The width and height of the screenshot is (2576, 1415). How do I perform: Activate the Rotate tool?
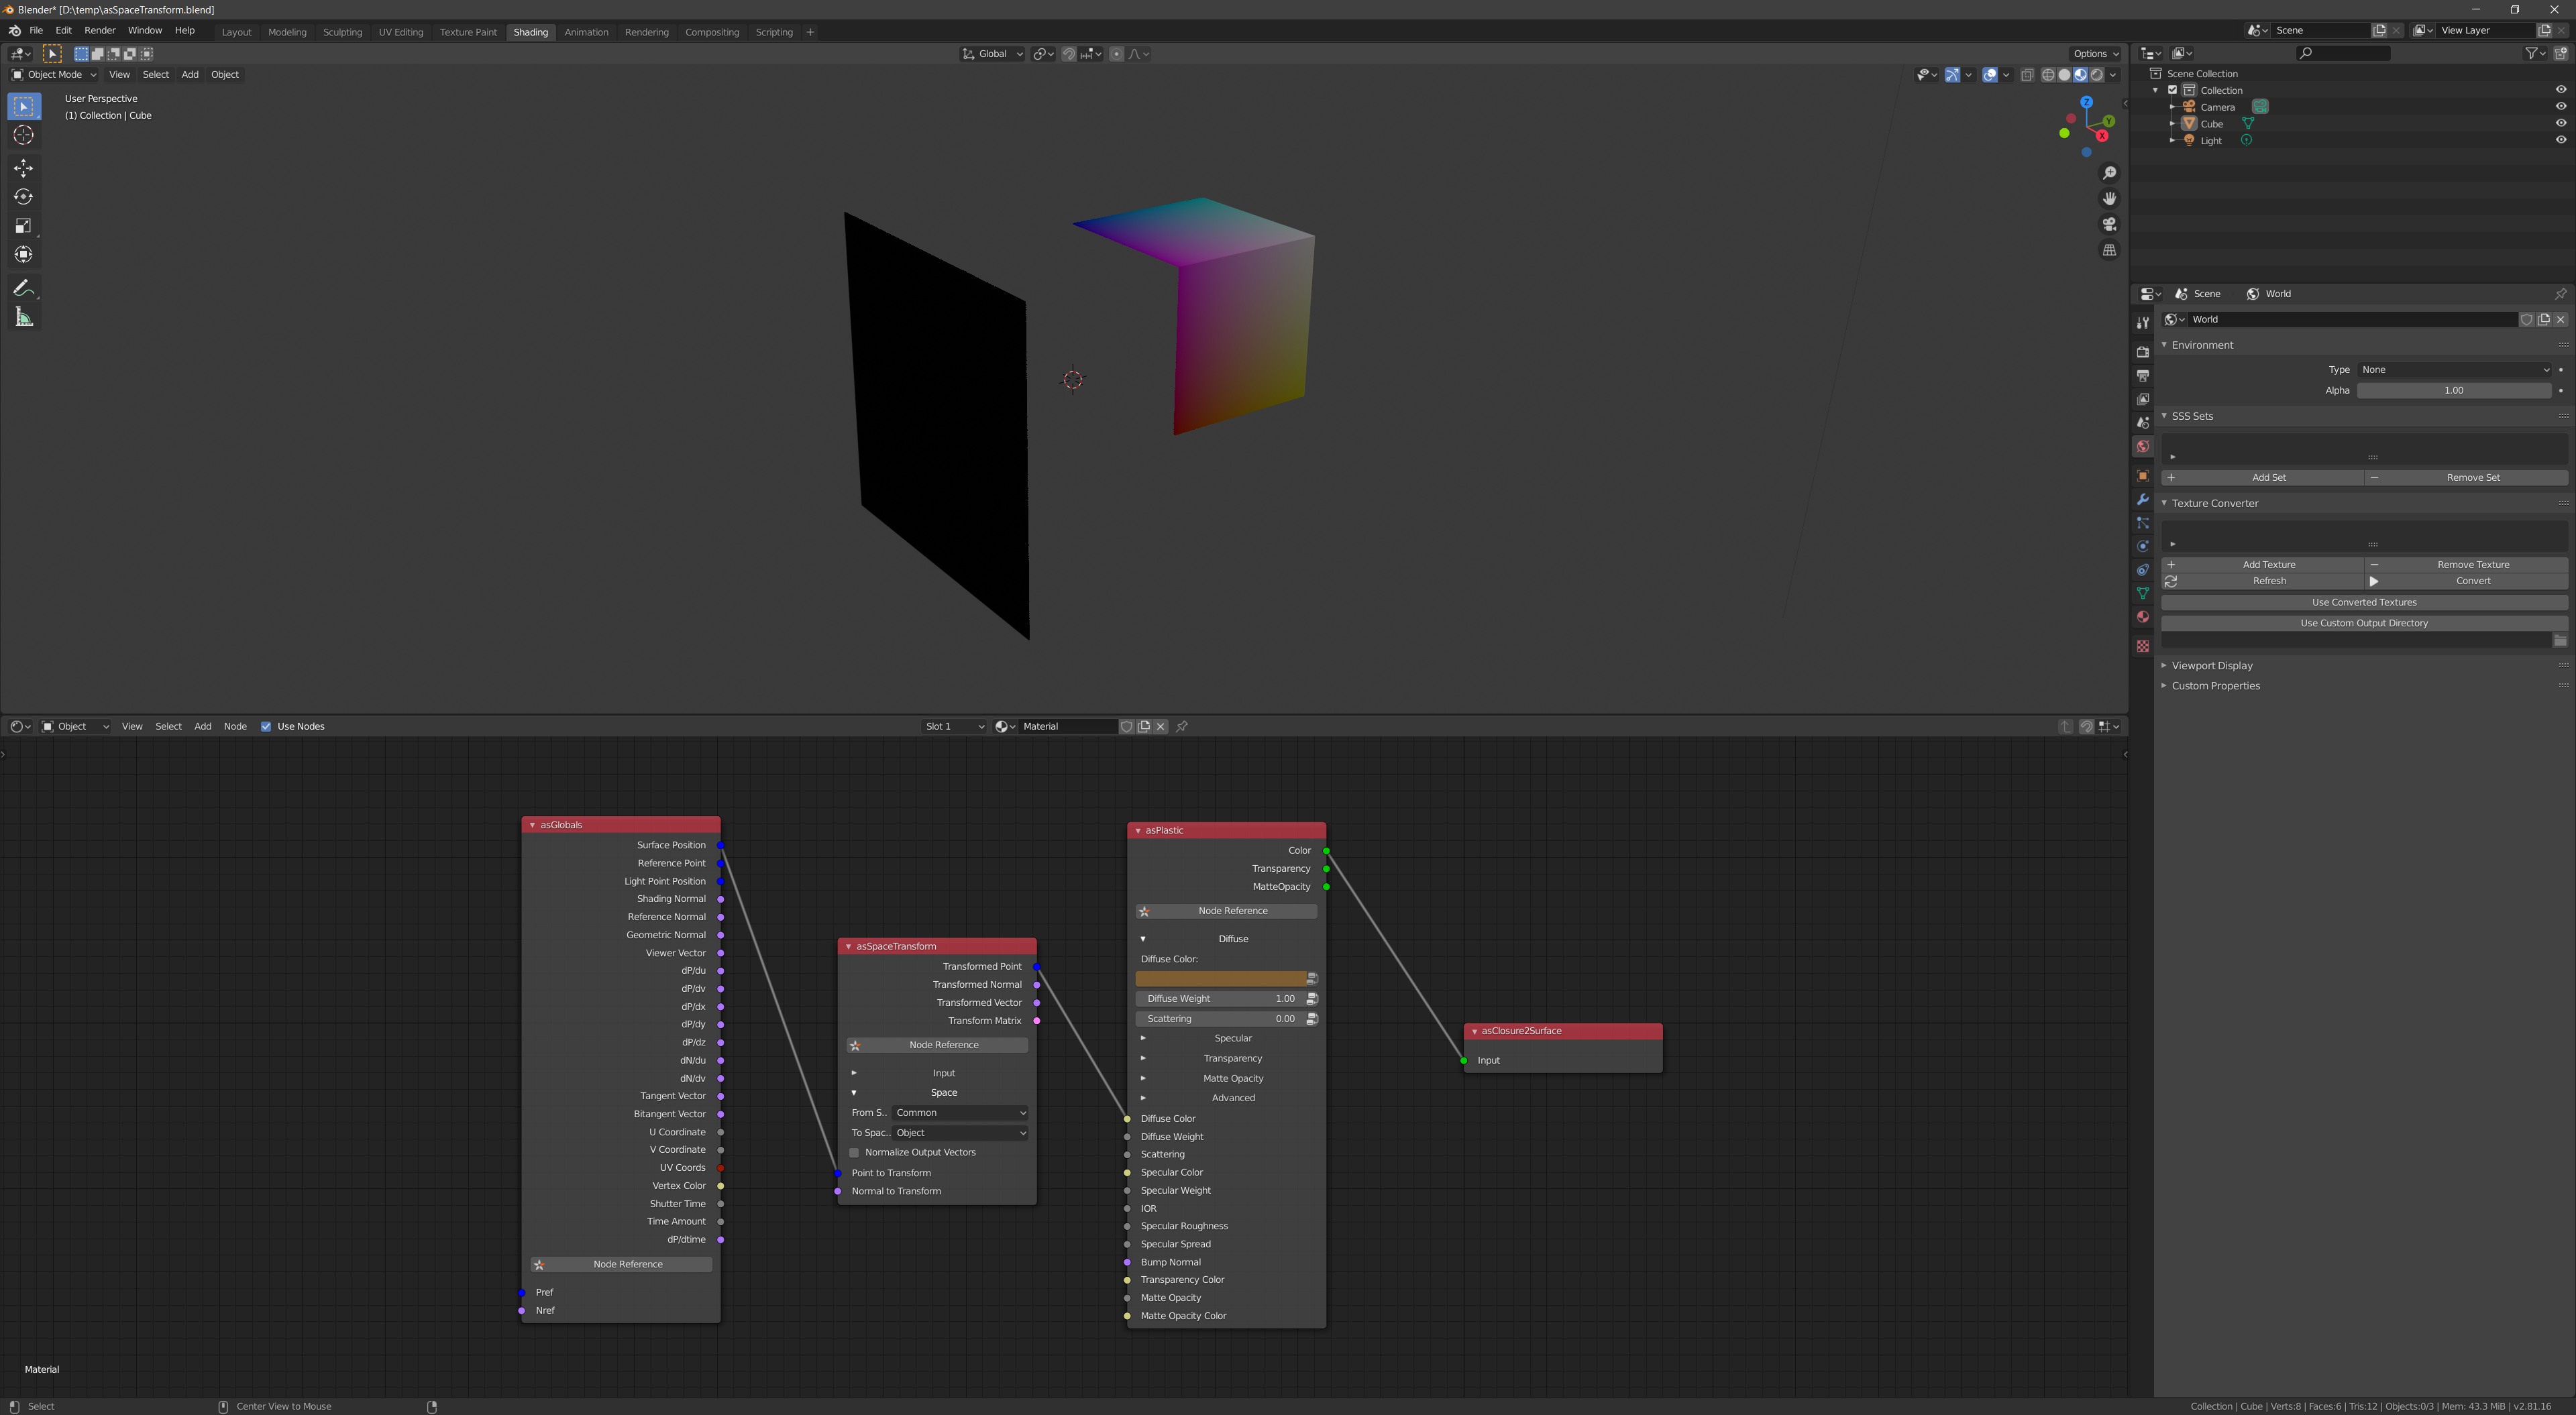(x=23, y=197)
